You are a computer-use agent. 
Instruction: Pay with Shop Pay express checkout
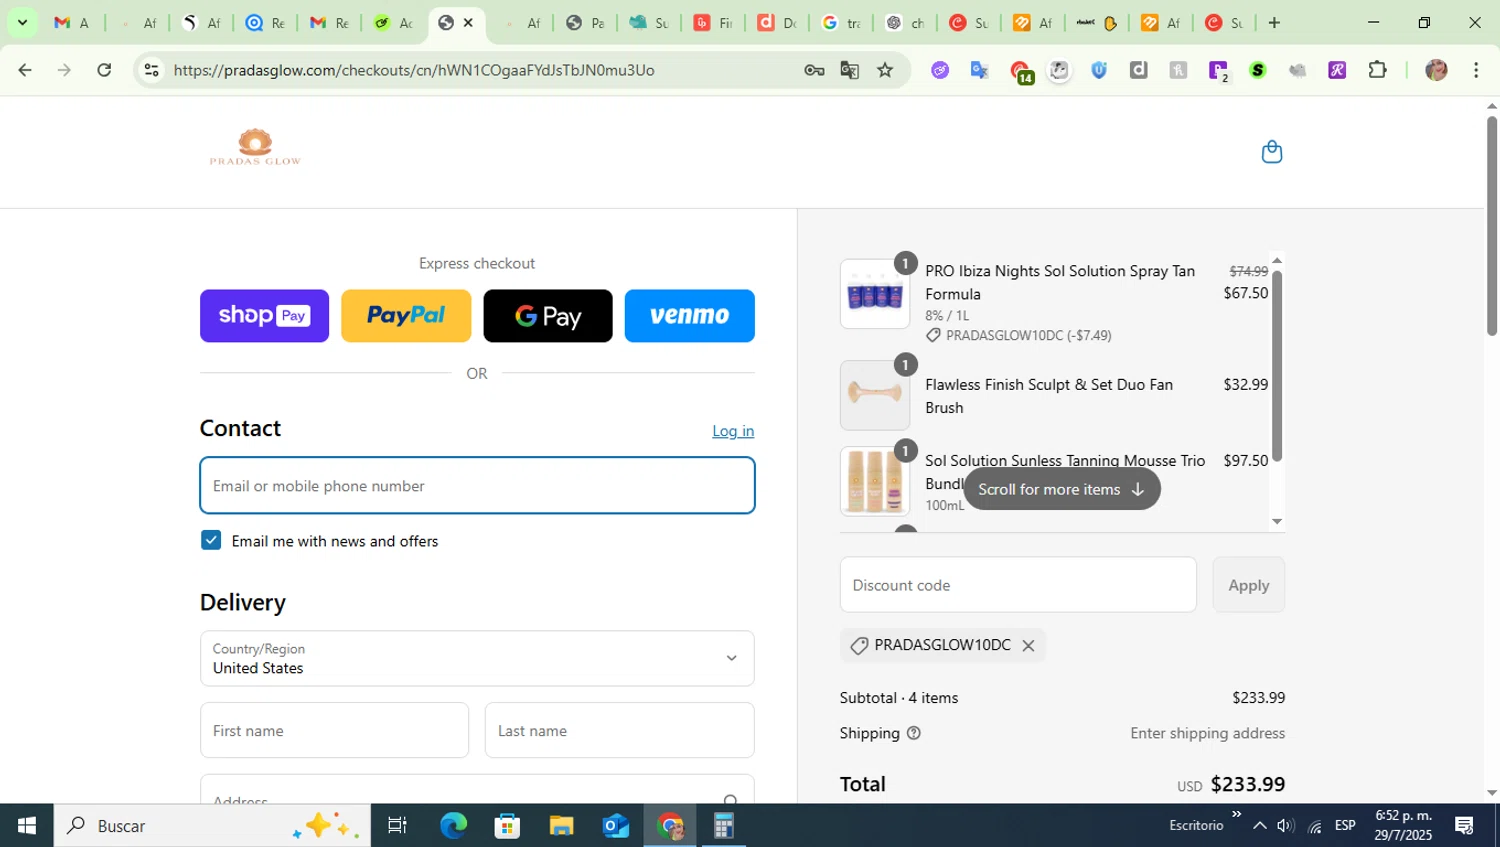(264, 316)
